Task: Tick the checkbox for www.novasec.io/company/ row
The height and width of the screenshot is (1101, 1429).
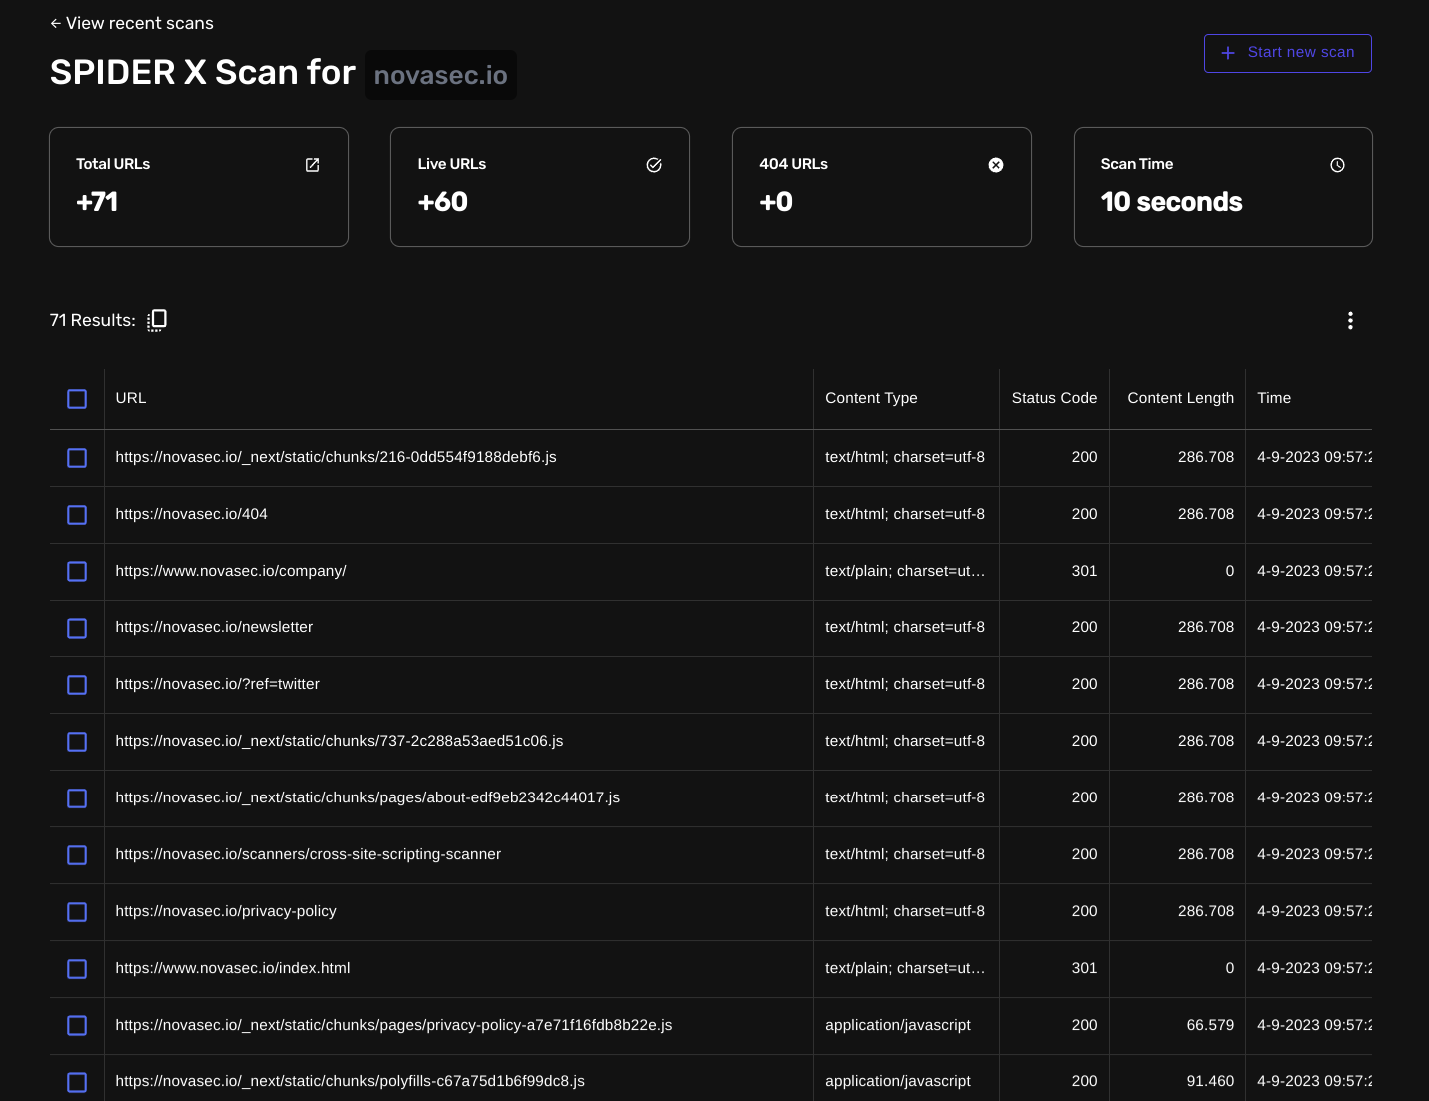Action: 77,572
